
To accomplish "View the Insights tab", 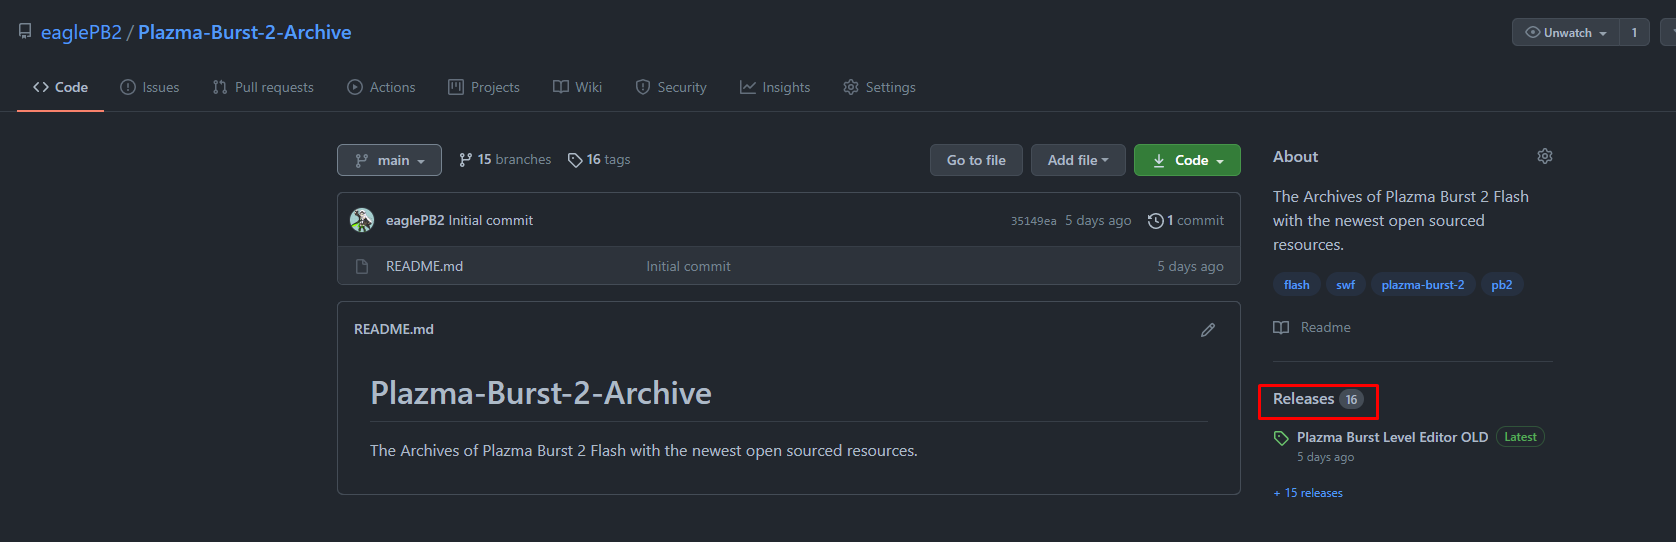I will pos(775,87).
